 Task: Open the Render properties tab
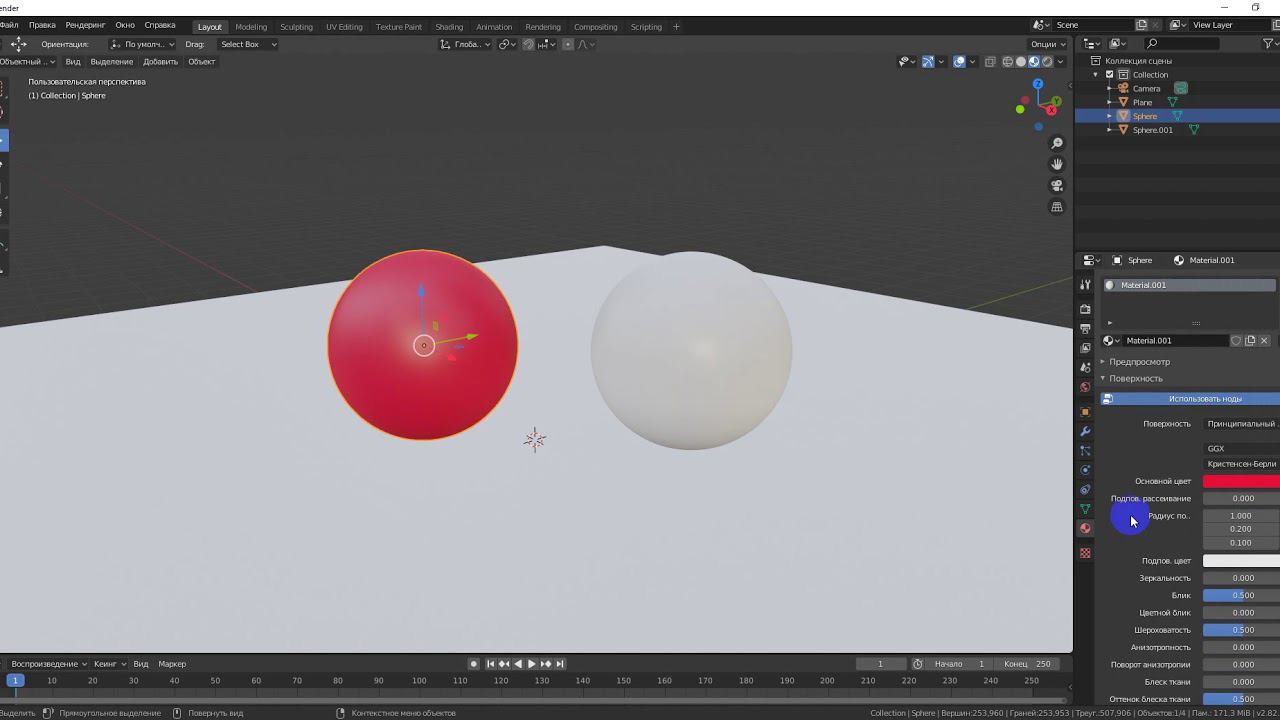tap(1085, 309)
